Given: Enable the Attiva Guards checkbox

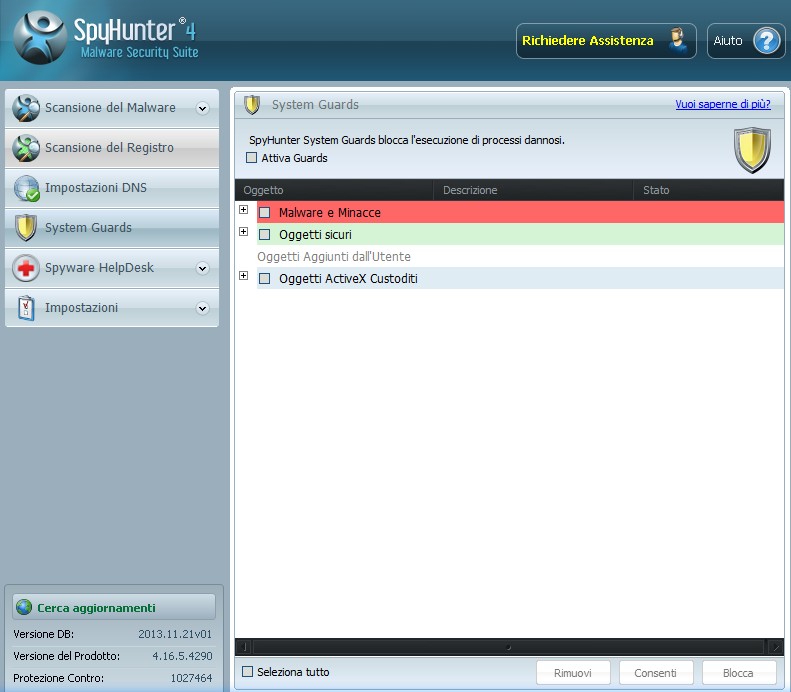Looking at the screenshot, I should click(251, 158).
